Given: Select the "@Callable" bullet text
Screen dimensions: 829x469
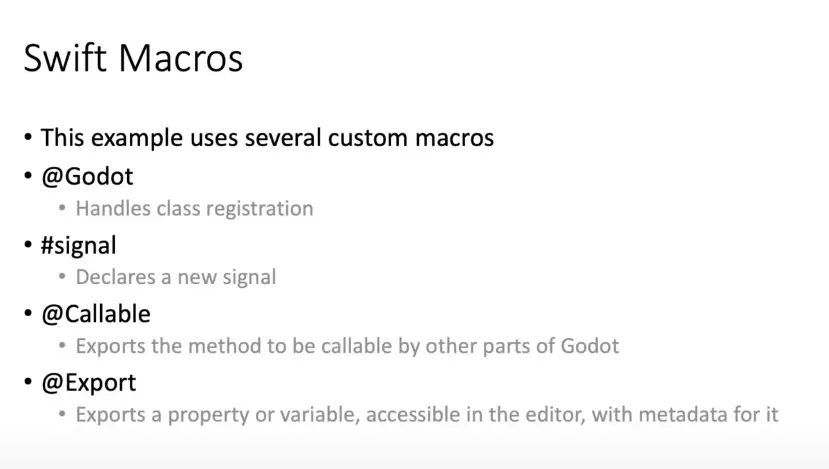Looking at the screenshot, I should pyautogui.click(x=95, y=314).
